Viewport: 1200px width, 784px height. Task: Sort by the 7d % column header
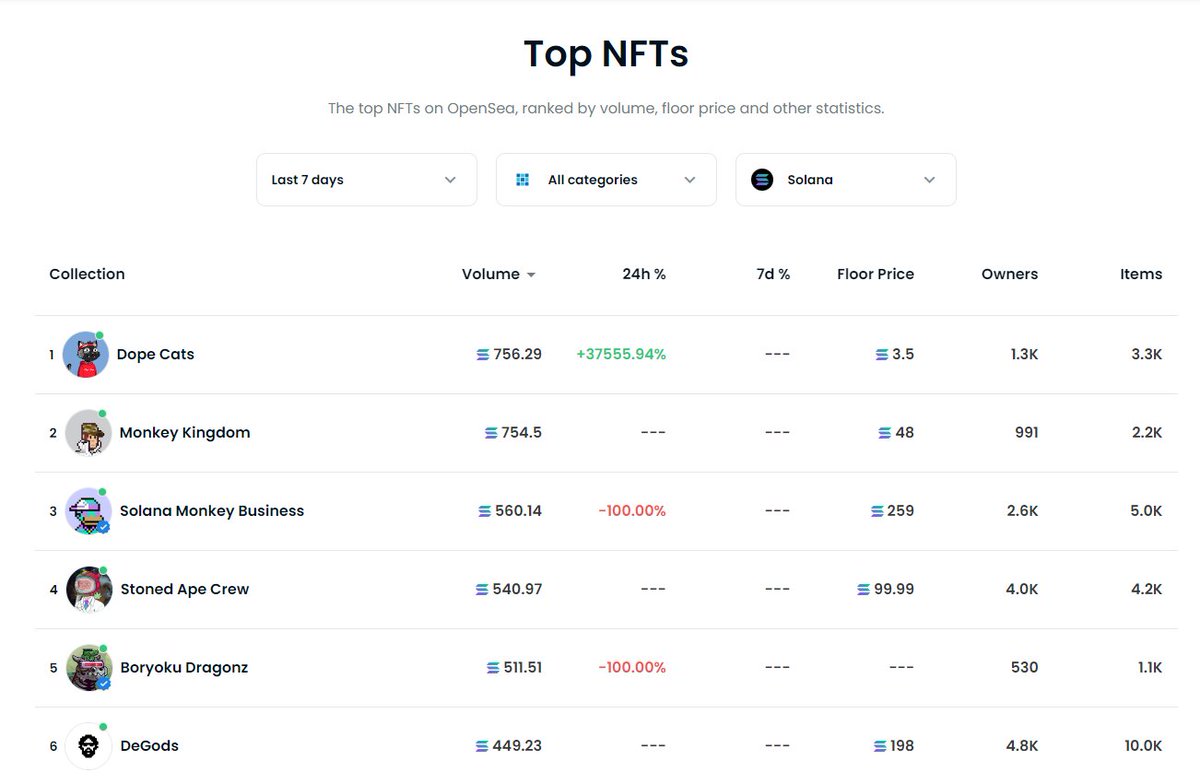tap(773, 274)
